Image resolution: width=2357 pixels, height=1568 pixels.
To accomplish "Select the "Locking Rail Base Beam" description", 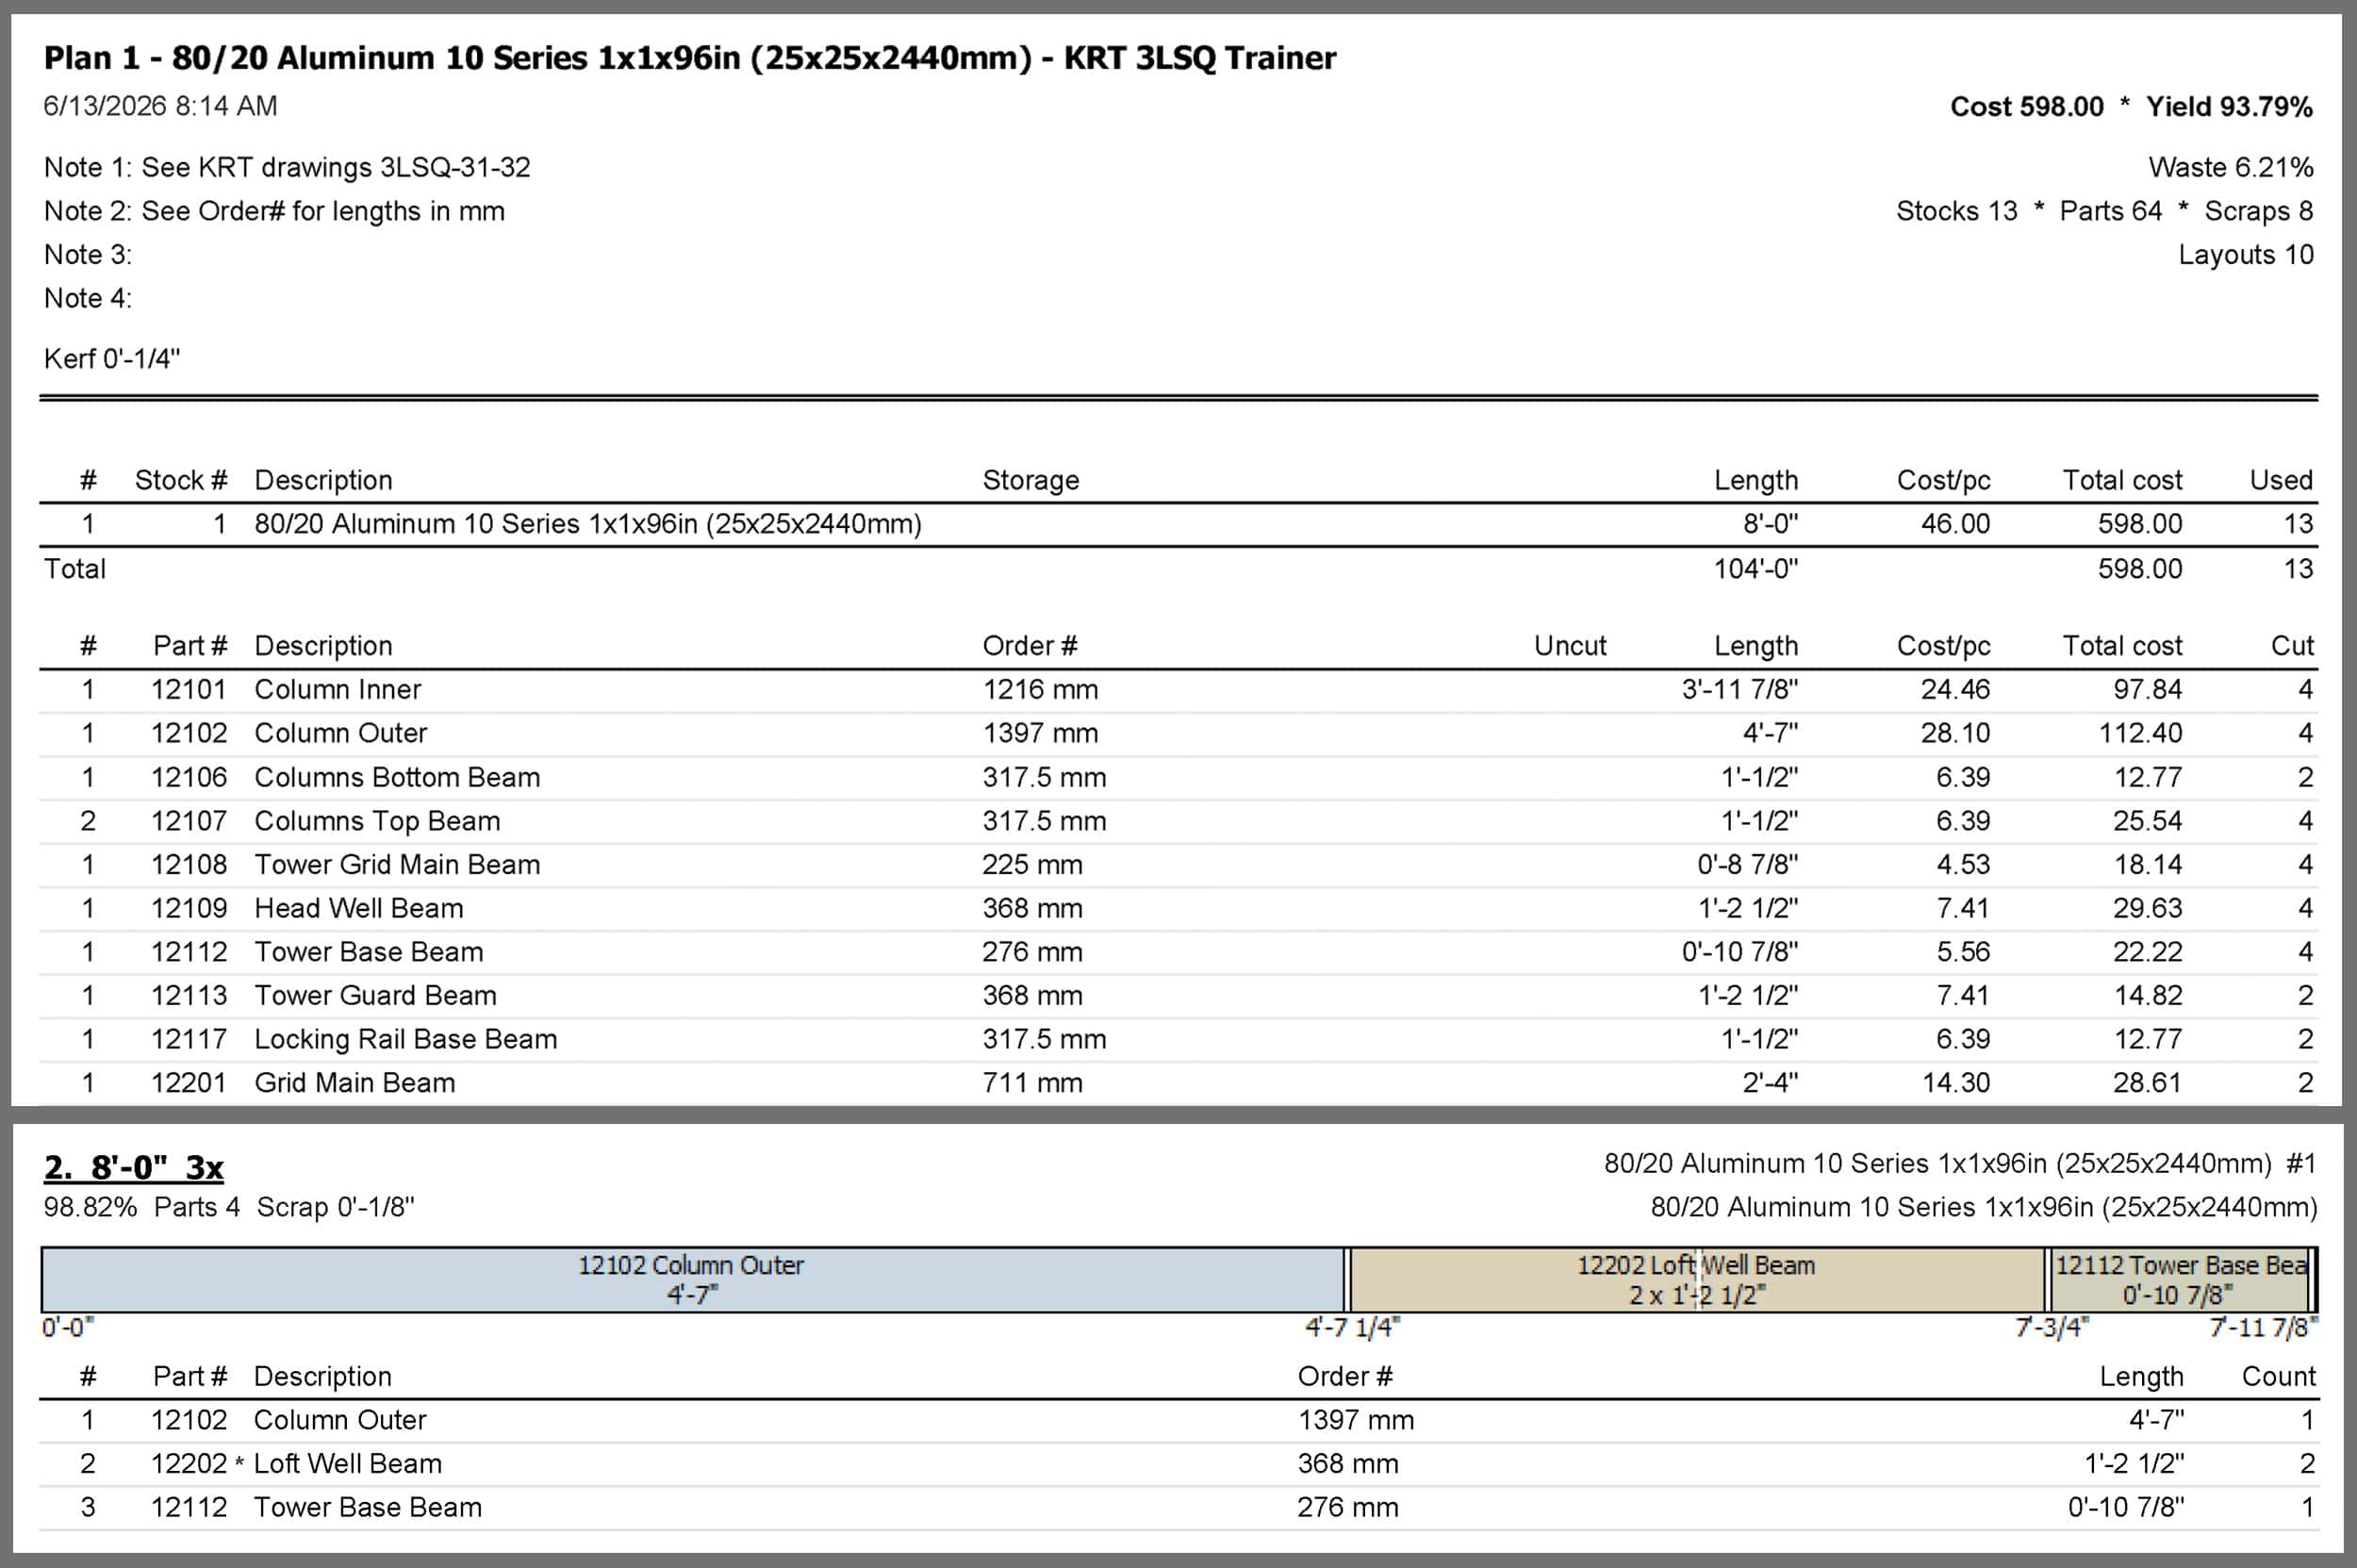I will (x=405, y=1039).
